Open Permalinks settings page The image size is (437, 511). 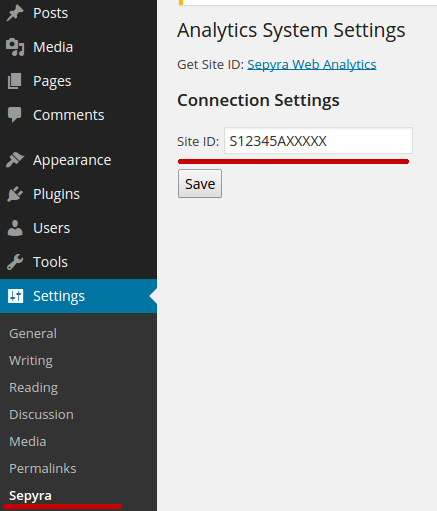click(x=43, y=469)
